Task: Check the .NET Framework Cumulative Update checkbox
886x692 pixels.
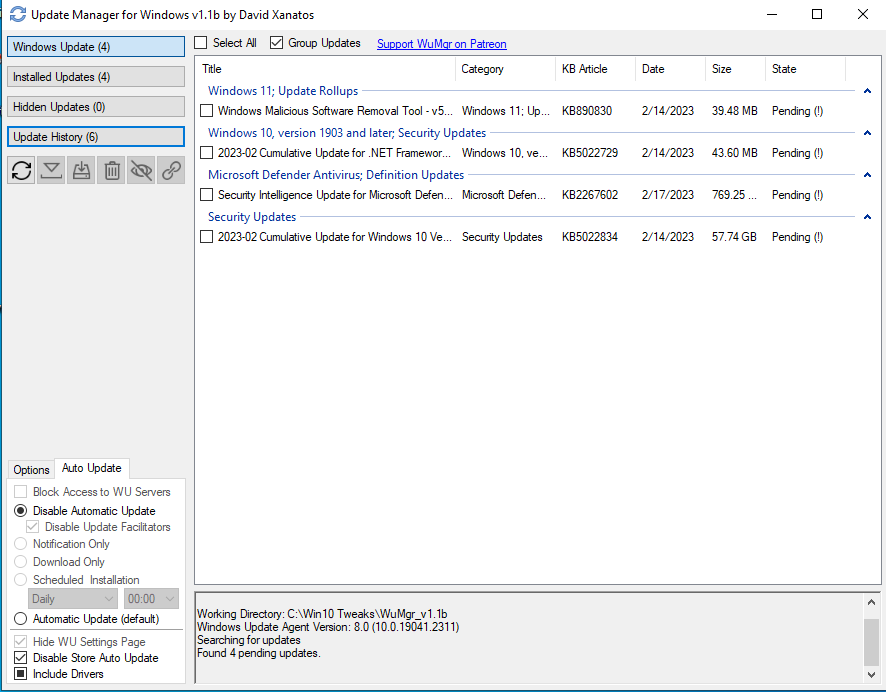Action: [x=207, y=153]
